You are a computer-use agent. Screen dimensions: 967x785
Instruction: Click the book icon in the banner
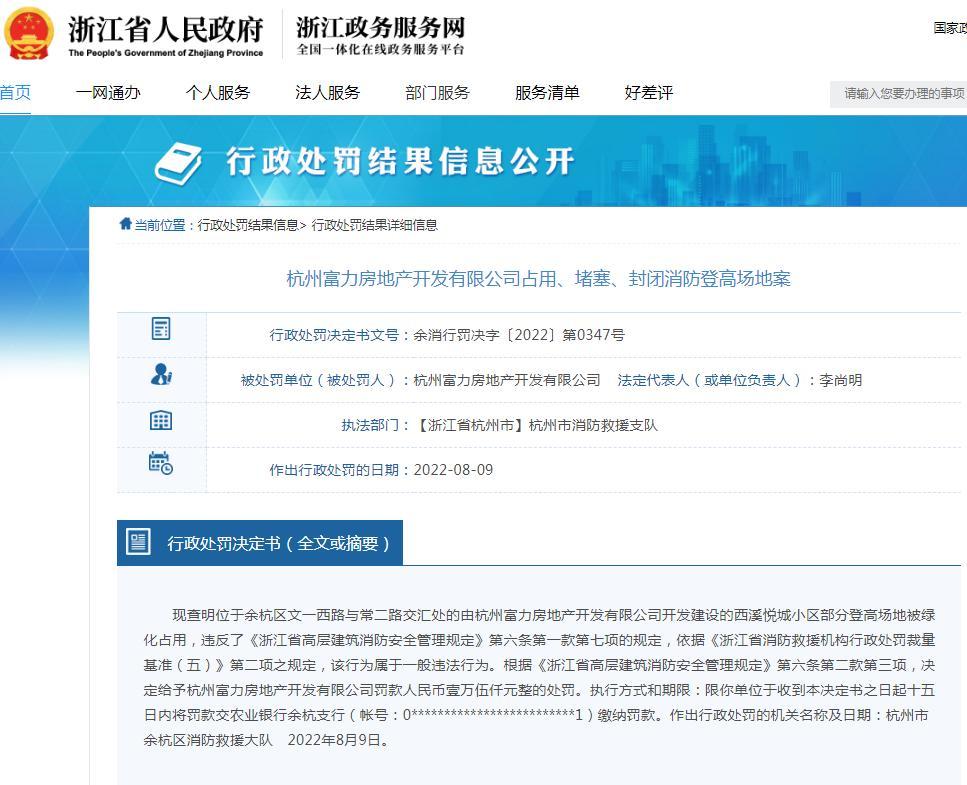pos(178,163)
